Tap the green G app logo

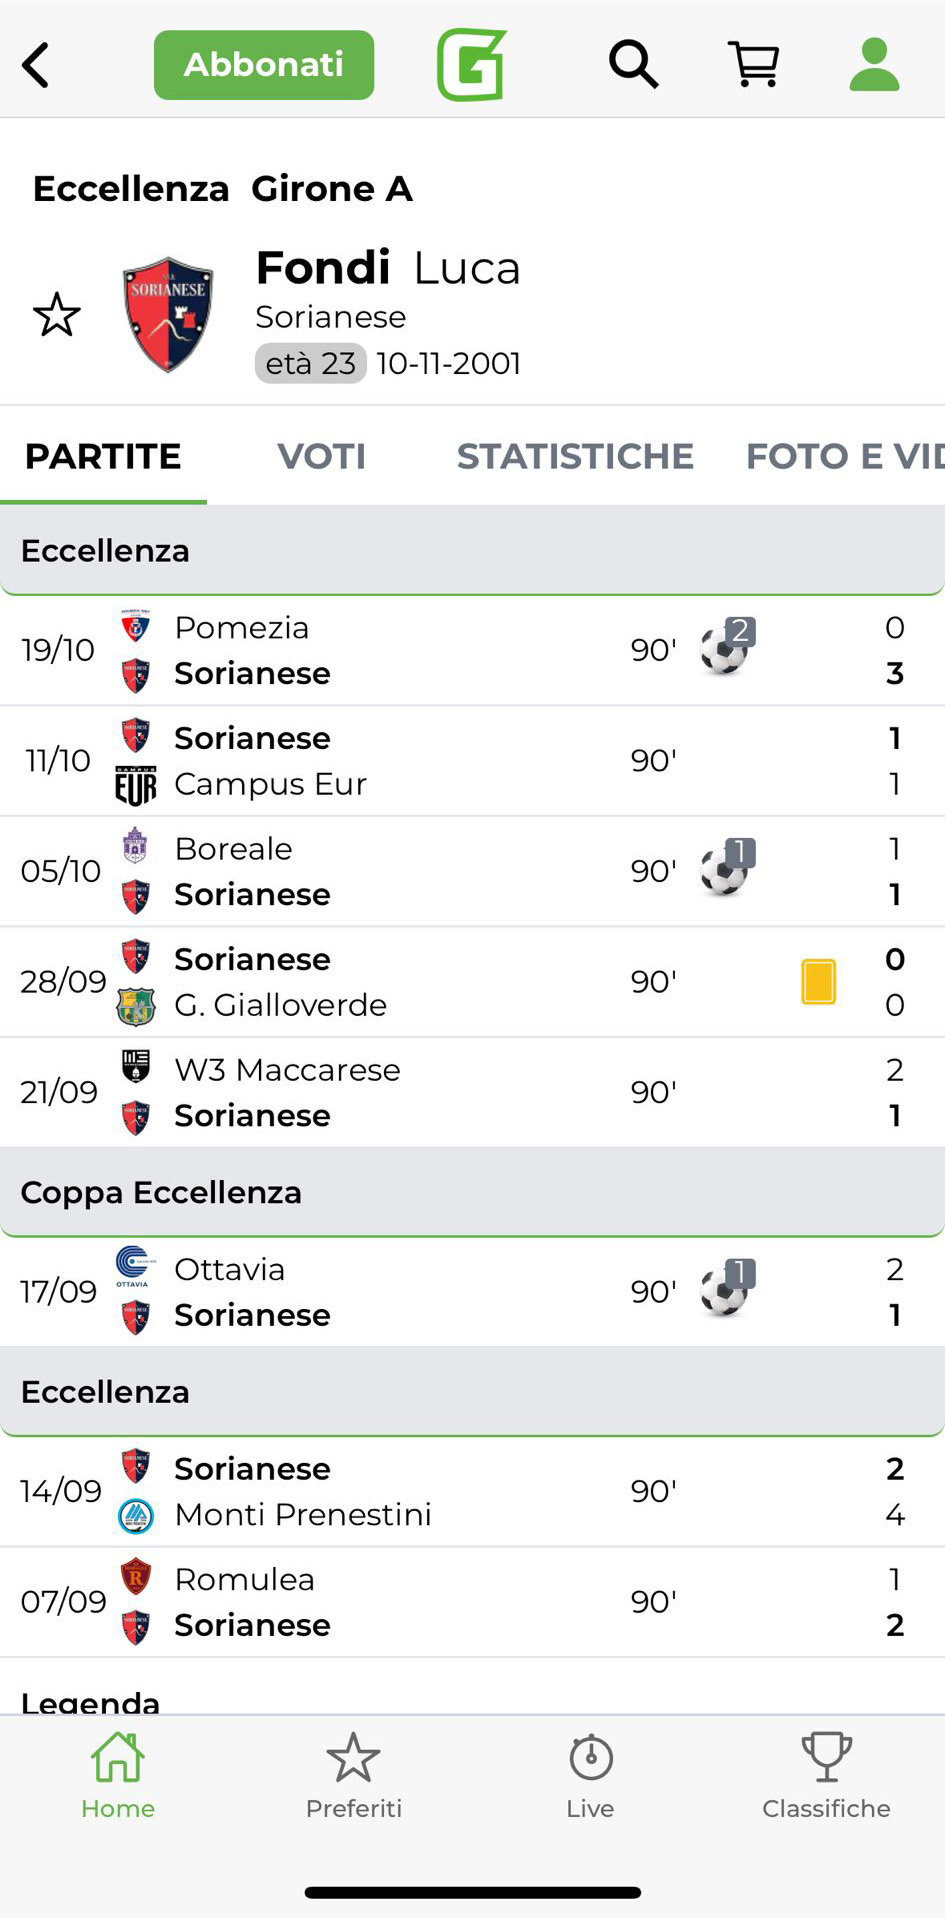[471, 65]
